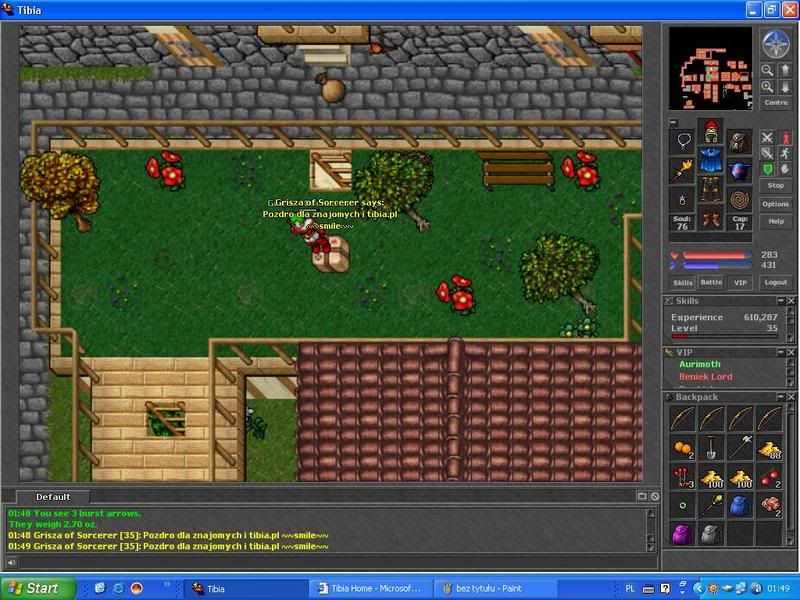The height and width of the screenshot is (600, 800).
Task: Click the 88 gold coins stack
Action: click(x=769, y=448)
